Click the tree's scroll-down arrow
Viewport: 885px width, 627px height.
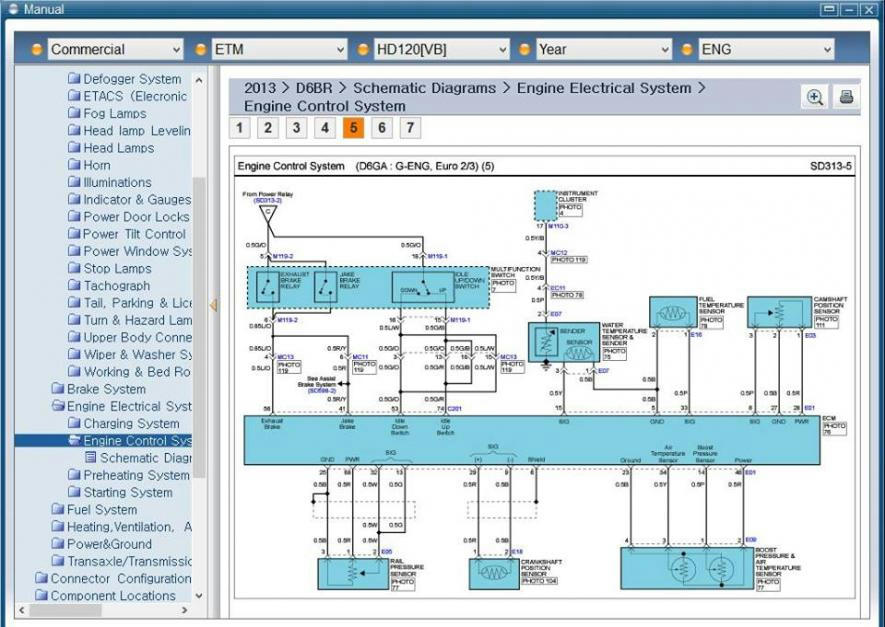[x=199, y=596]
